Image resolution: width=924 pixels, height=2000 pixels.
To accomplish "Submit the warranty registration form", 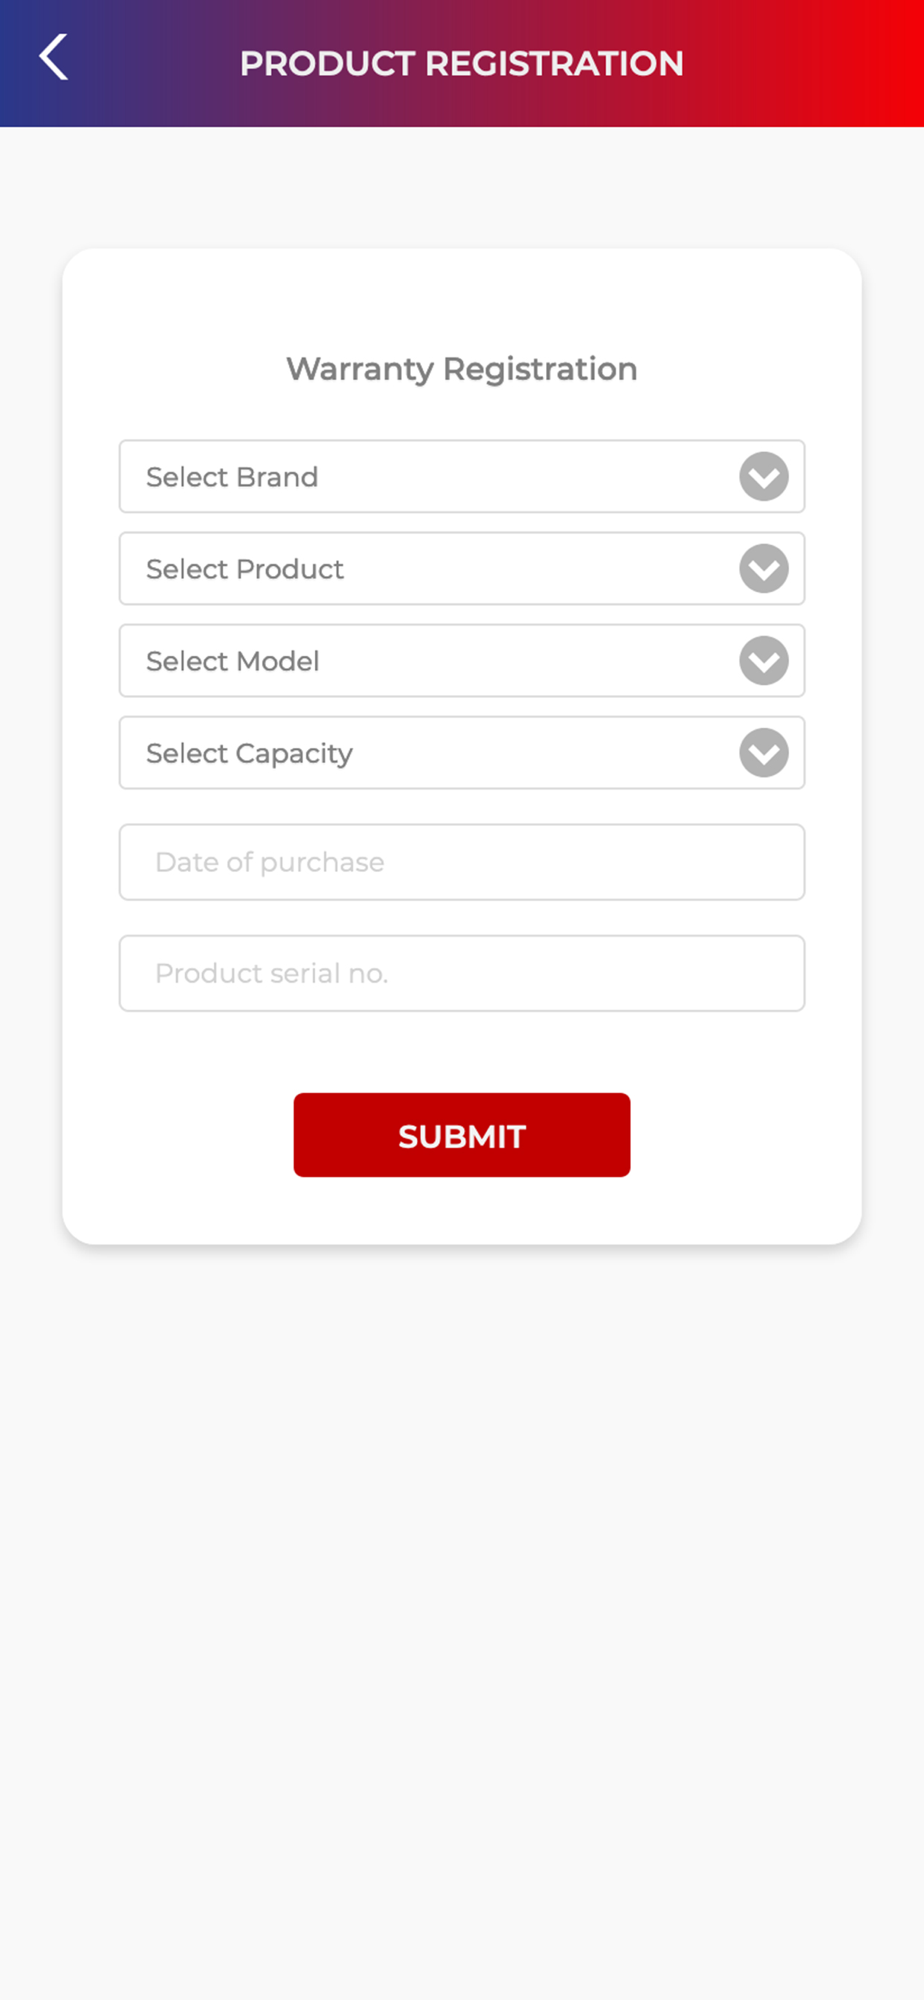I will (462, 1135).
